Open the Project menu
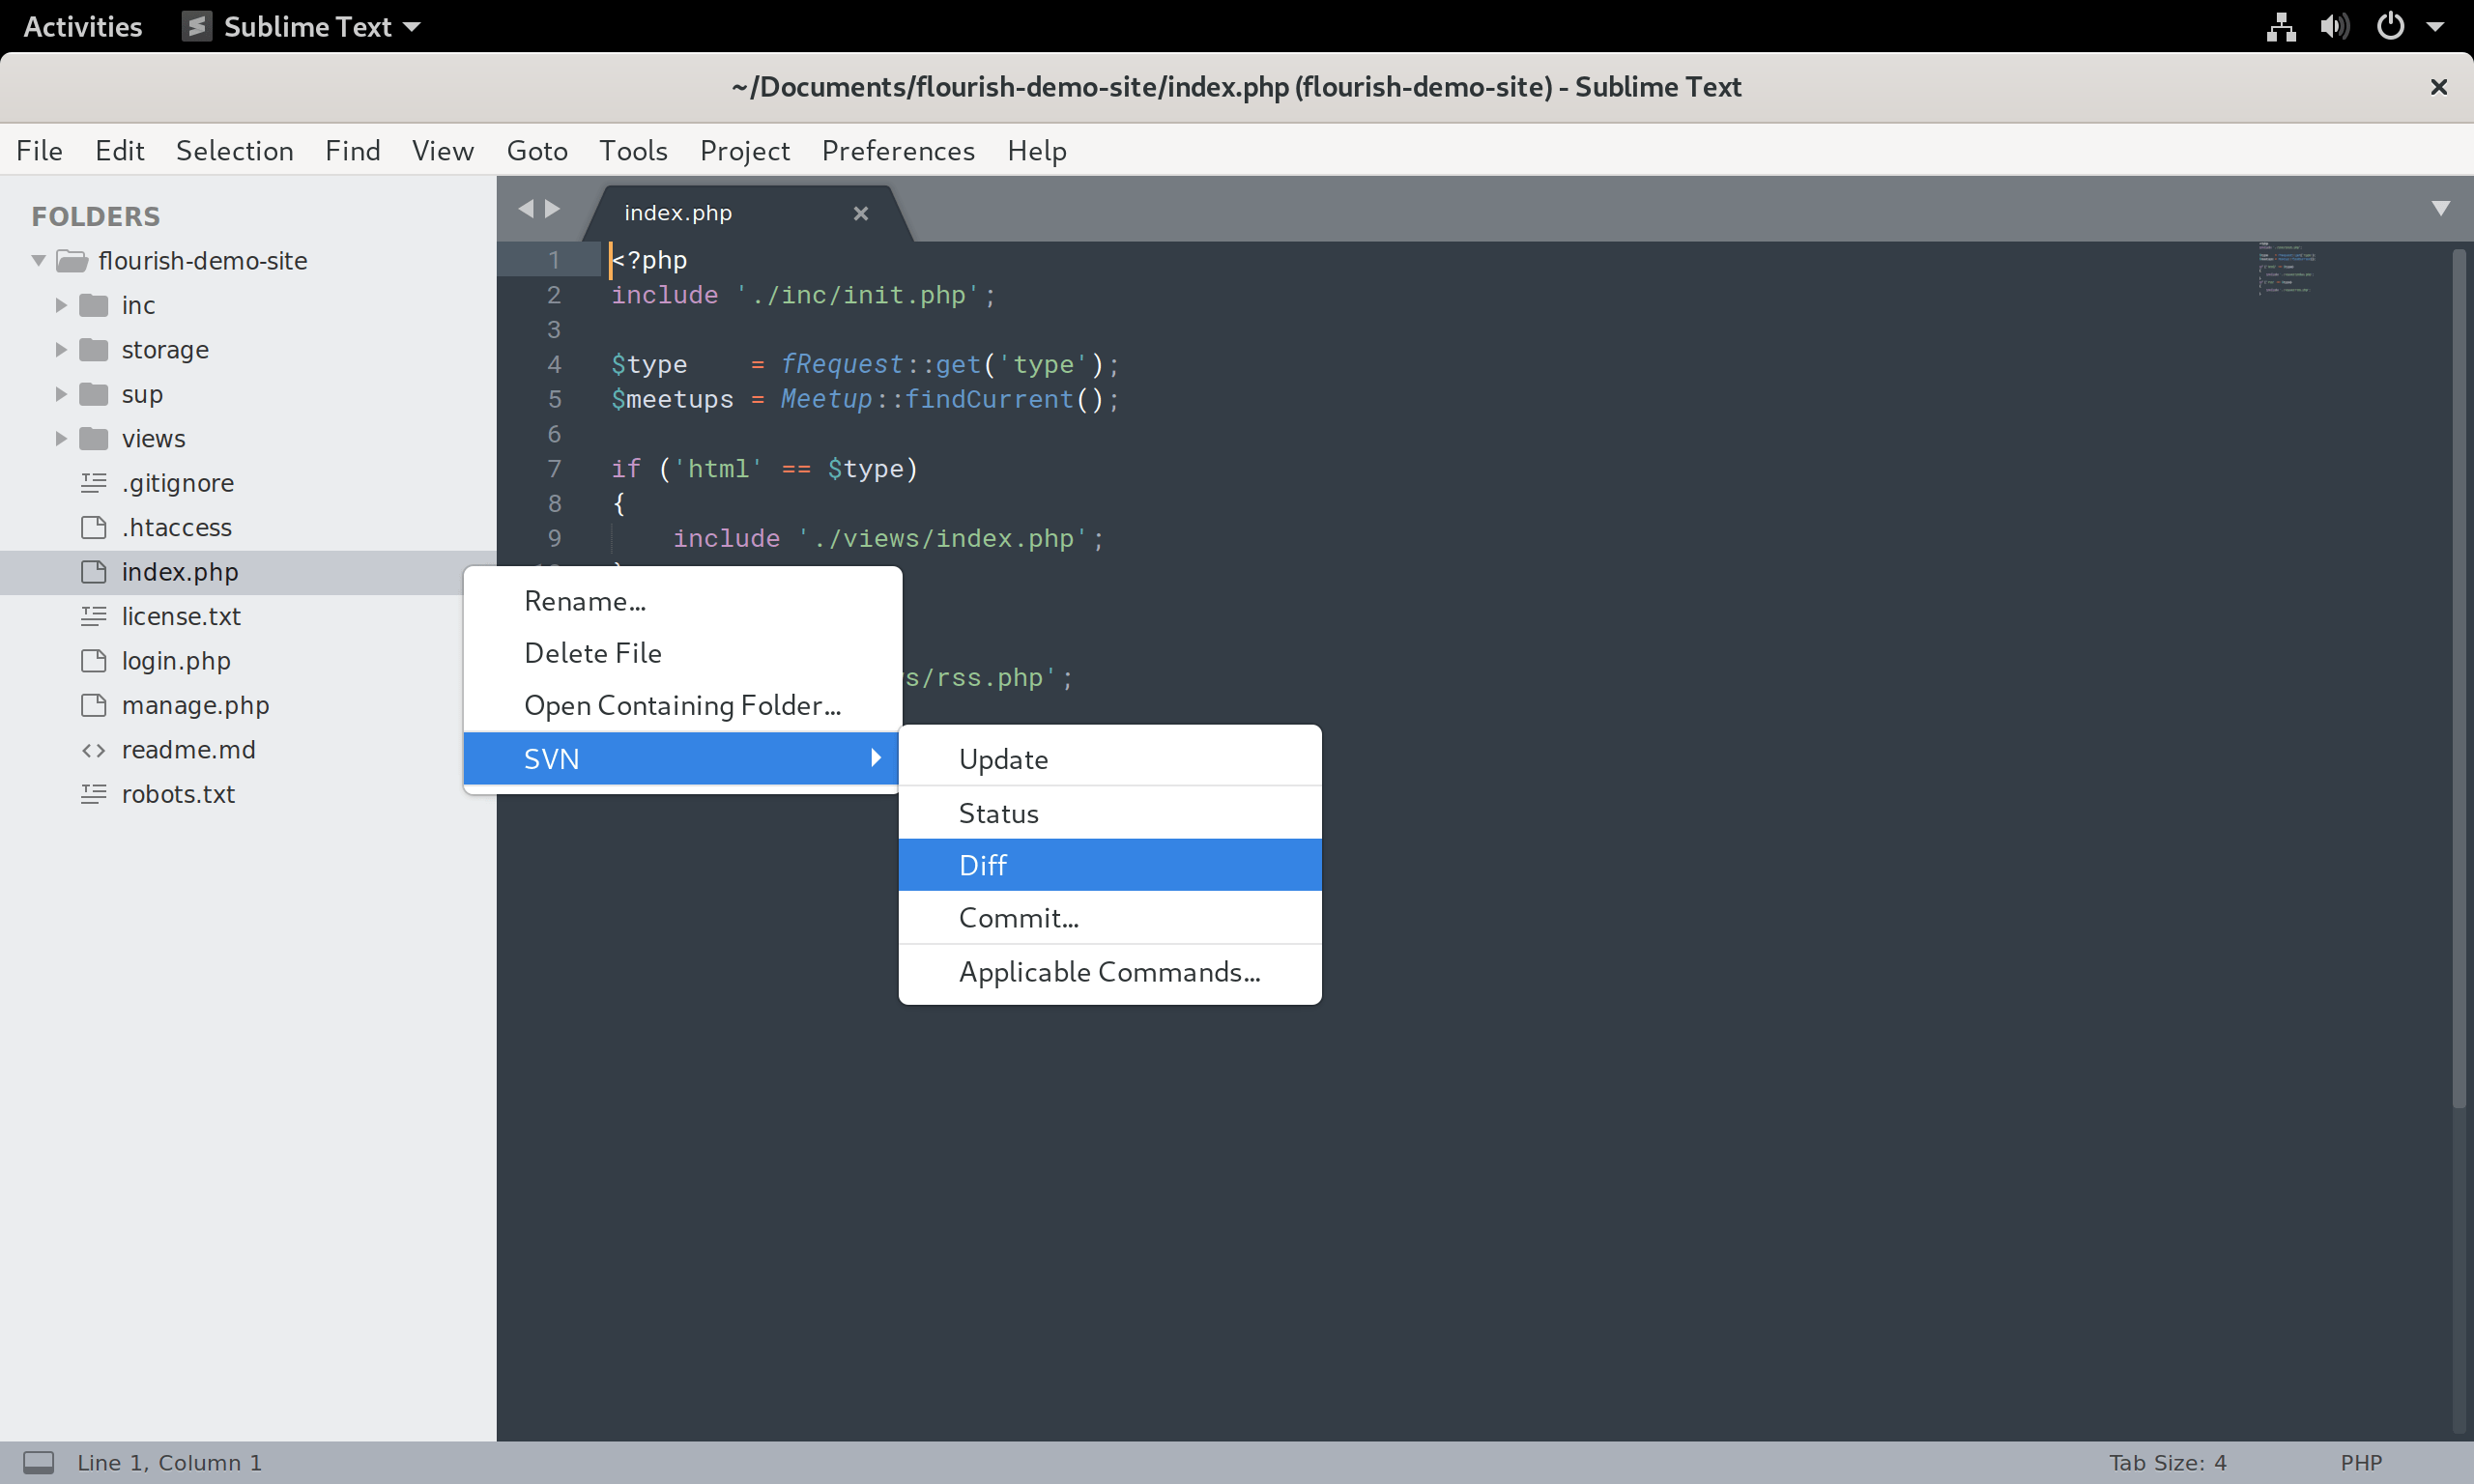Viewport: 2474px width, 1484px height. pos(744,150)
